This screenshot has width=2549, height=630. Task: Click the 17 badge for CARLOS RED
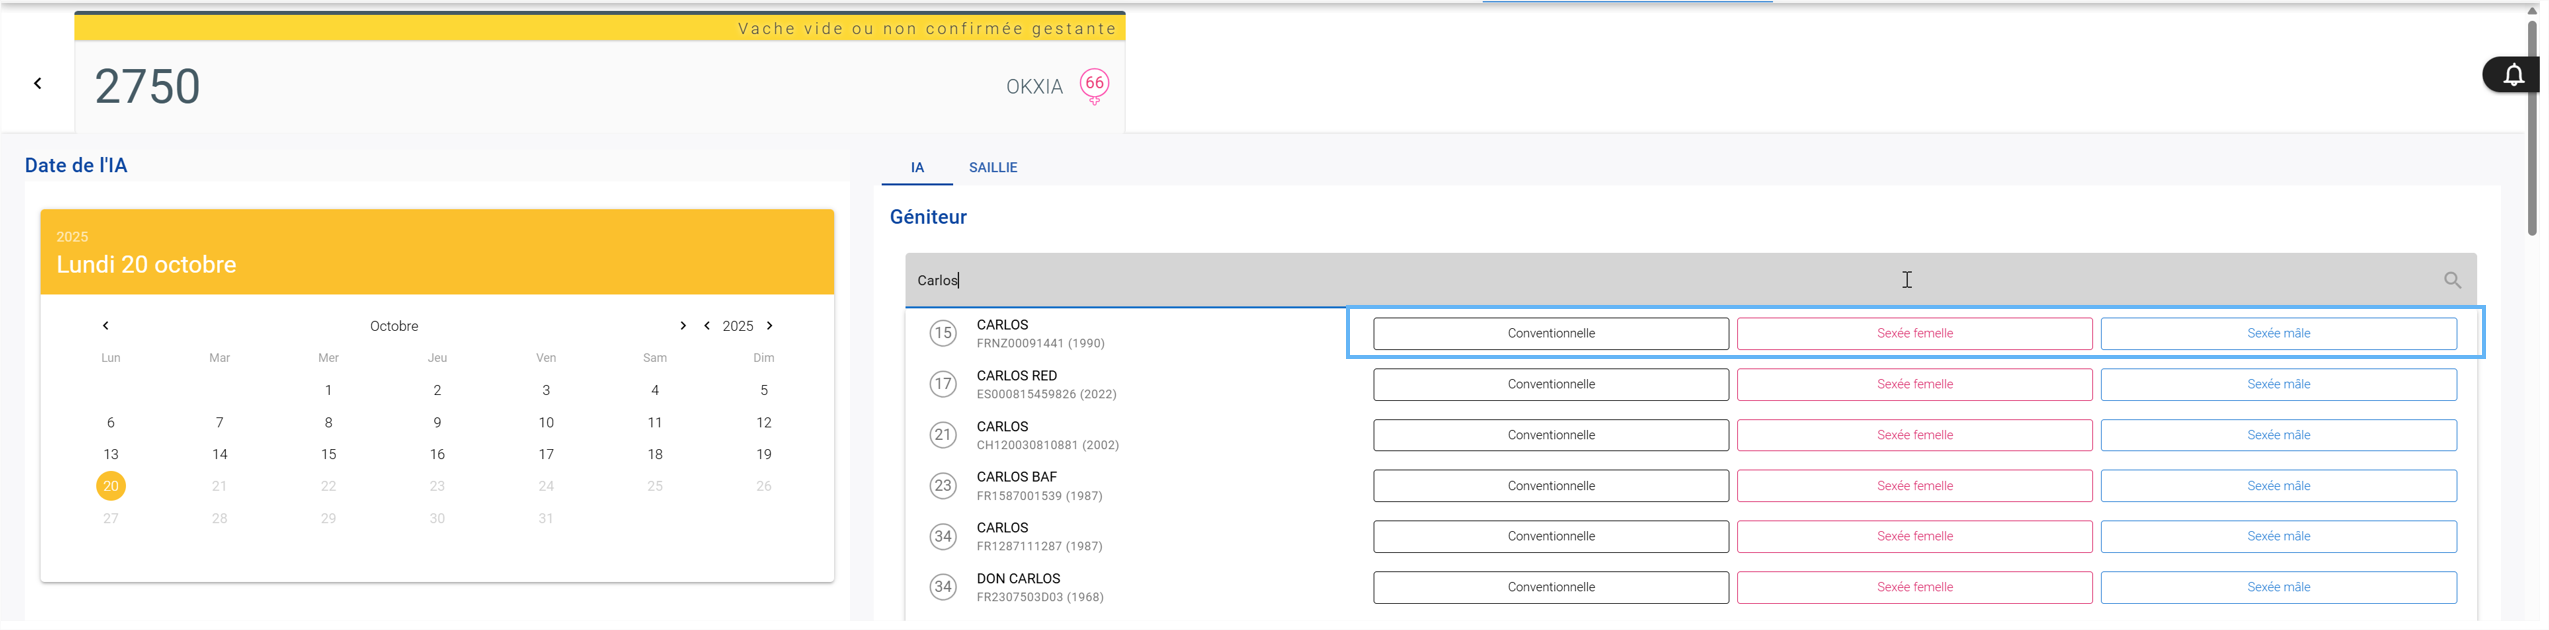[x=943, y=385]
